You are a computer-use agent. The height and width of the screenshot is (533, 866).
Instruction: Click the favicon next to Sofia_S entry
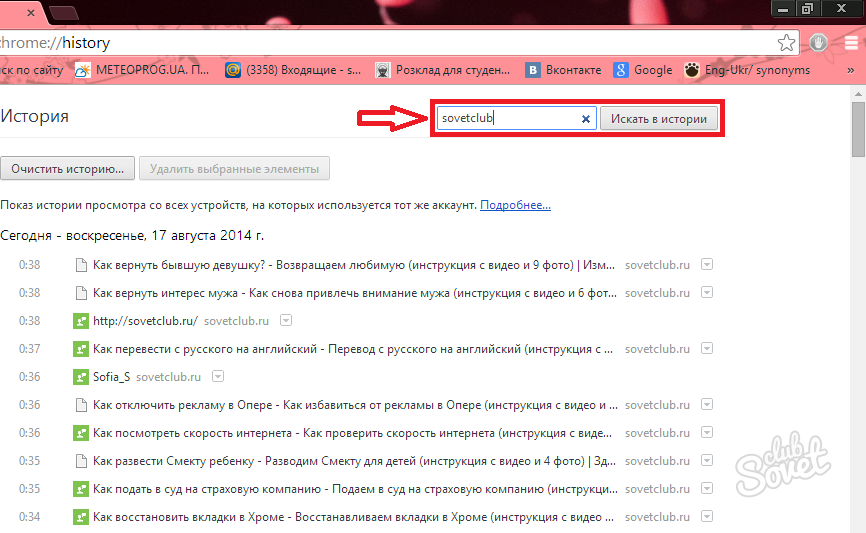click(x=81, y=377)
